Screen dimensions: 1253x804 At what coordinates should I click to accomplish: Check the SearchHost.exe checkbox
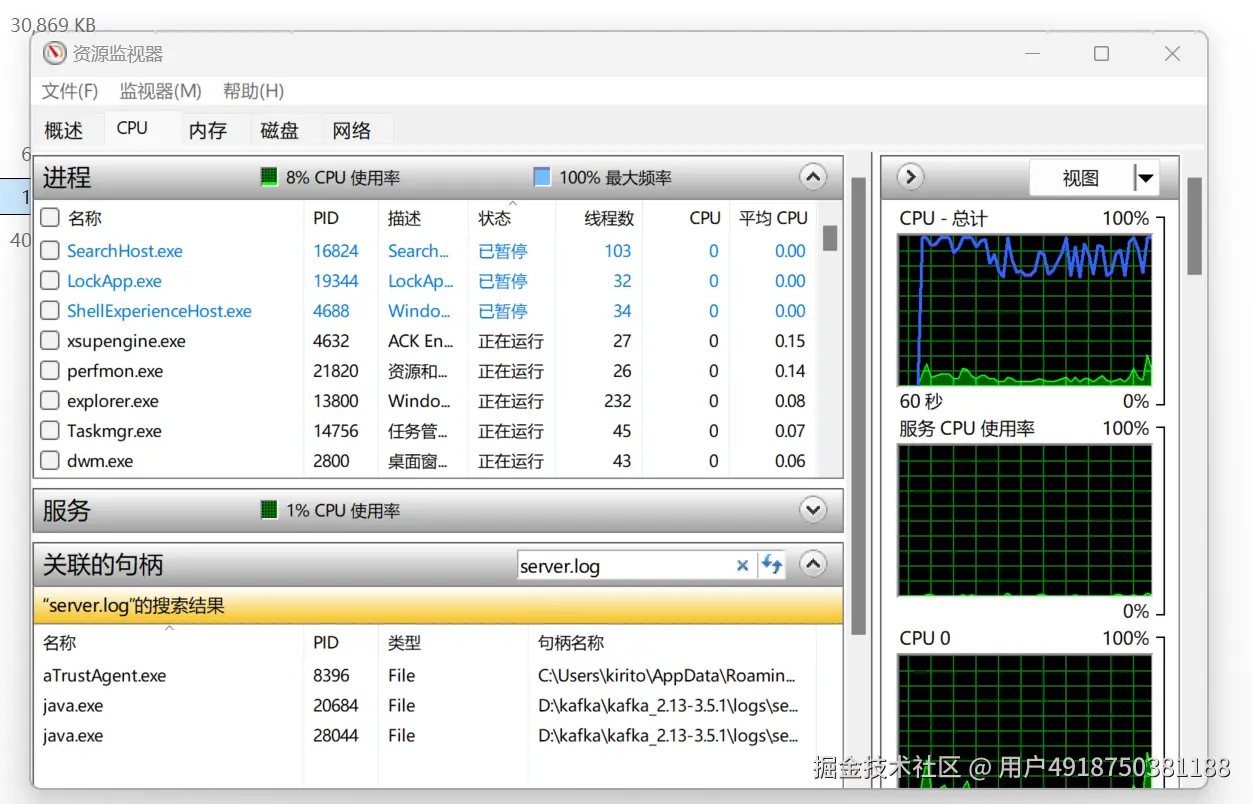(49, 251)
